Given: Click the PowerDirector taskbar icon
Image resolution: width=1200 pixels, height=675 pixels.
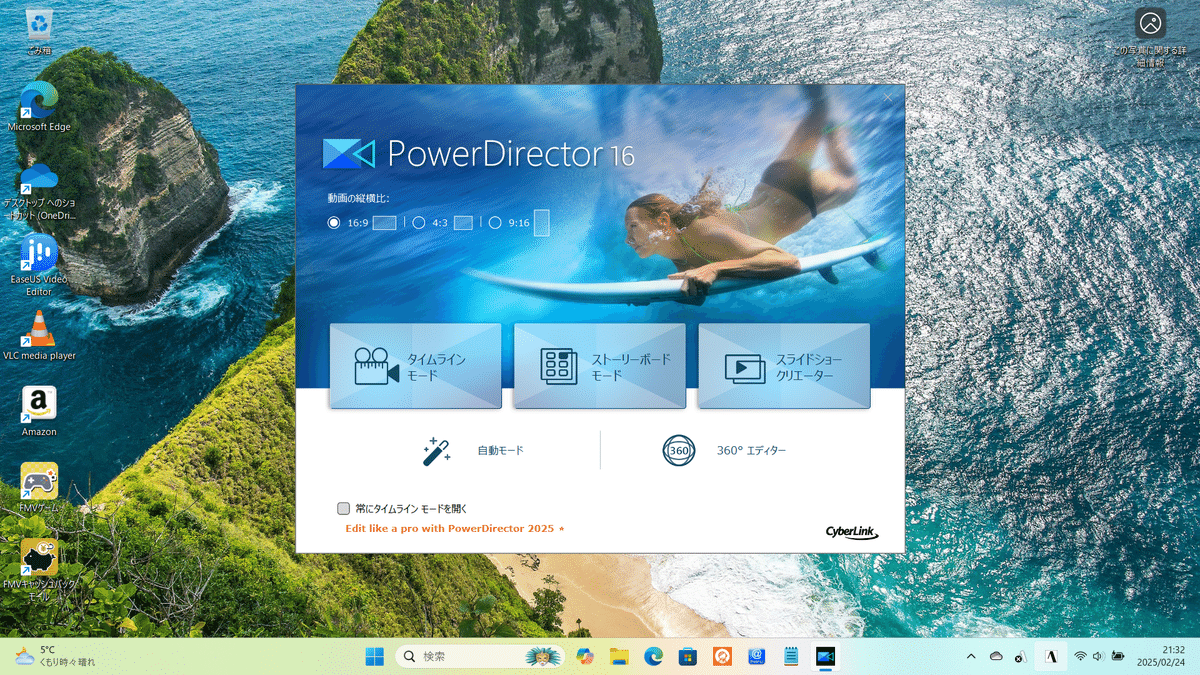Looking at the screenshot, I should (825, 656).
